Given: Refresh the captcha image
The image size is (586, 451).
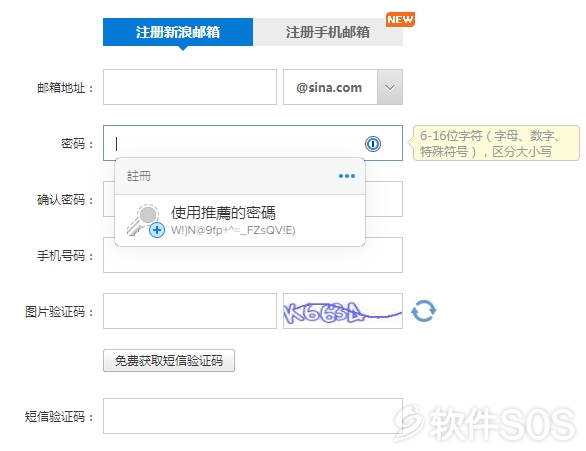Looking at the screenshot, I should (x=423, y=311).
